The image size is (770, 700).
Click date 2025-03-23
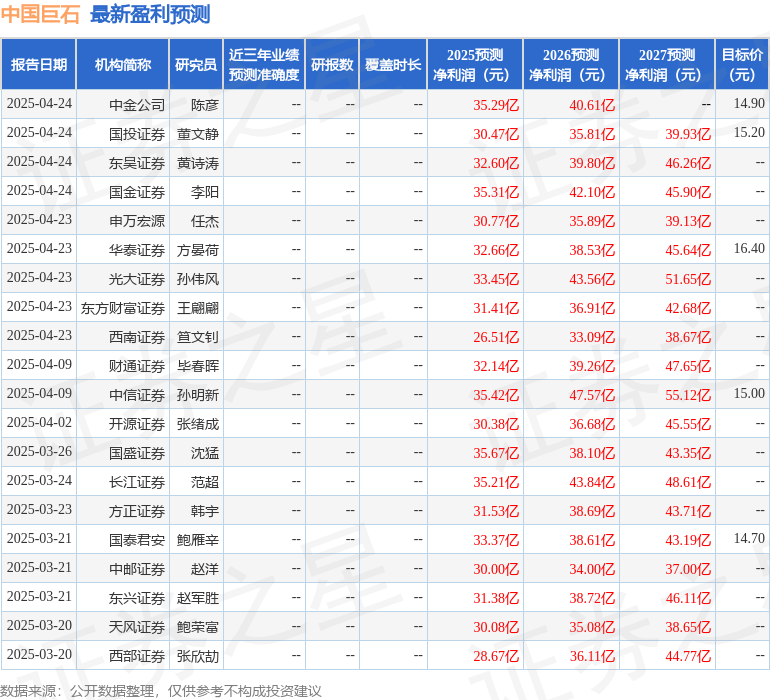(x=39, y=509)
